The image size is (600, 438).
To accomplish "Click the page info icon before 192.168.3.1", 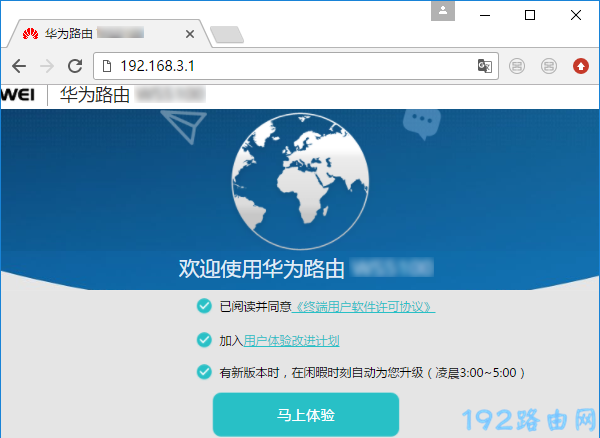I will [106, 66].
